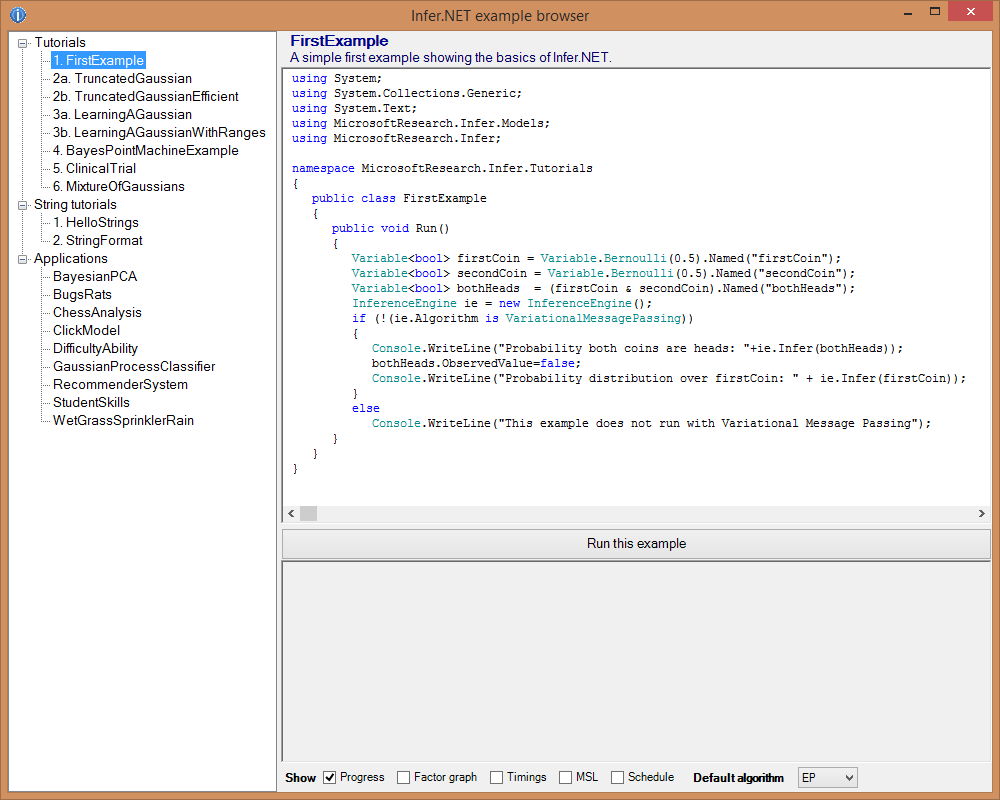Open 4. BayesPointMachineExample
This screenshot has height=800, width=1000.
tap(145, 151)
